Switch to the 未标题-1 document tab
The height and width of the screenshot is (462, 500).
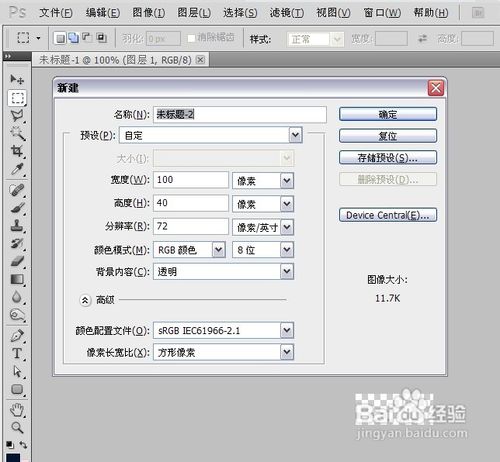115,60
